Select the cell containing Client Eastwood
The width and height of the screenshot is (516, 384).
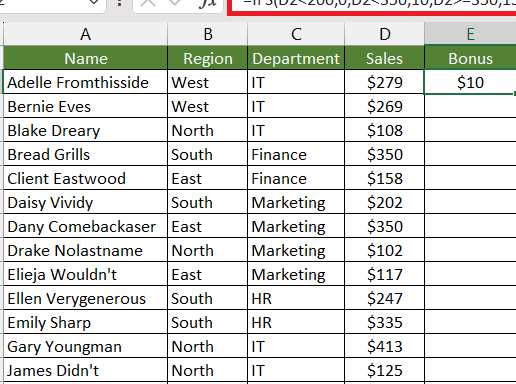(x=85, y=178)
